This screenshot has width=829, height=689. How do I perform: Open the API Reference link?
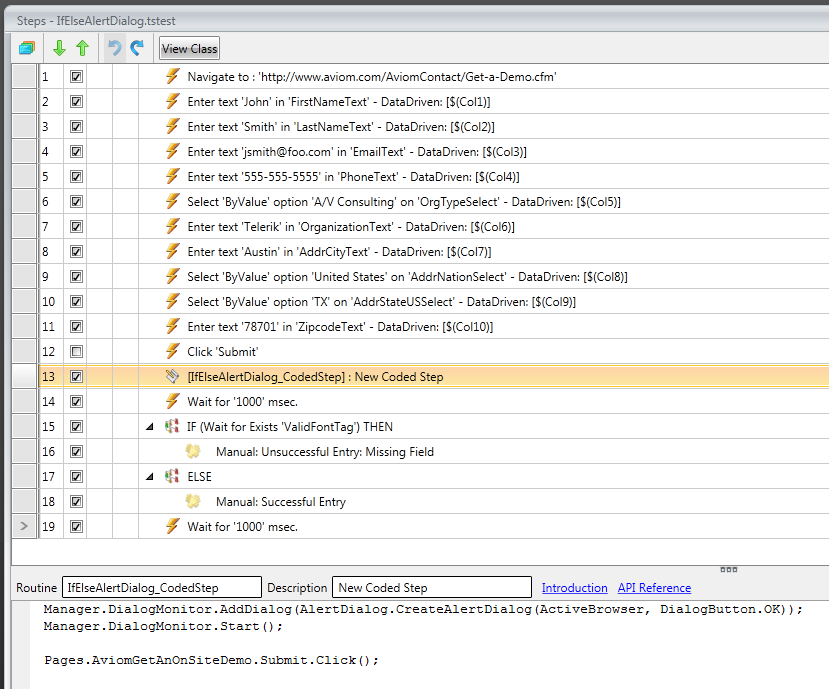pyautogui.click(x=654, y=588)
